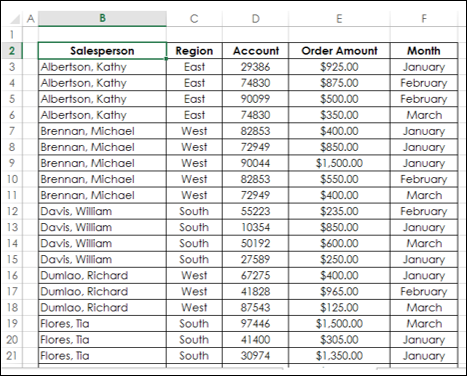467x376 pixels.
Task: Select column B header
Action: click(x=102, y=18)
